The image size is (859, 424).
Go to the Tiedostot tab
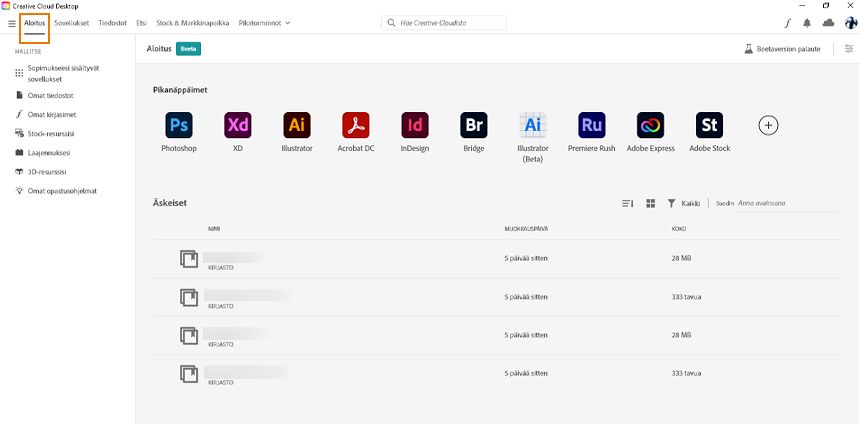(113, 23)
